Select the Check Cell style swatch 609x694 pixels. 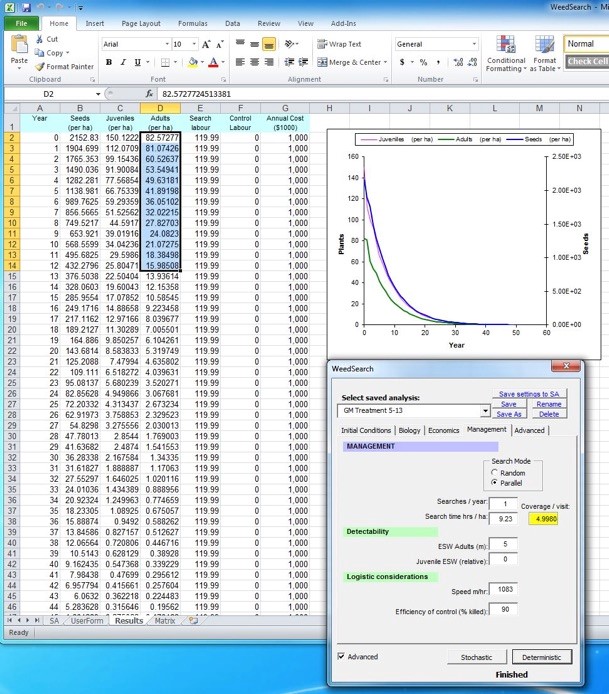(587, 62)
